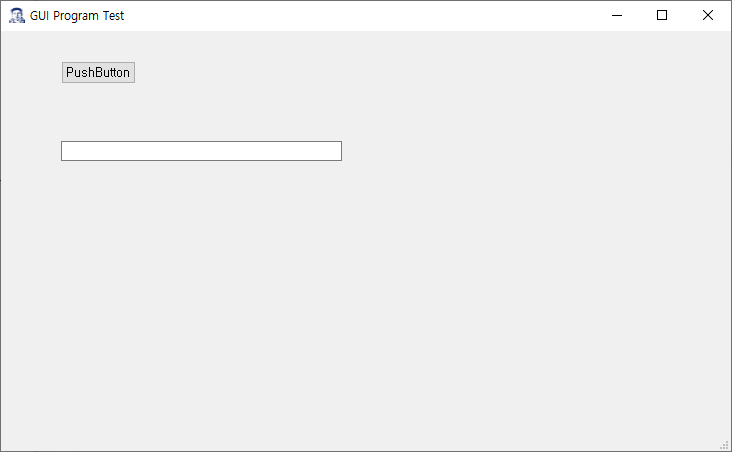This screenshot has width=732, height=452.
Task: Click the portrait application icon in title bar
Action: coord(17,15)
